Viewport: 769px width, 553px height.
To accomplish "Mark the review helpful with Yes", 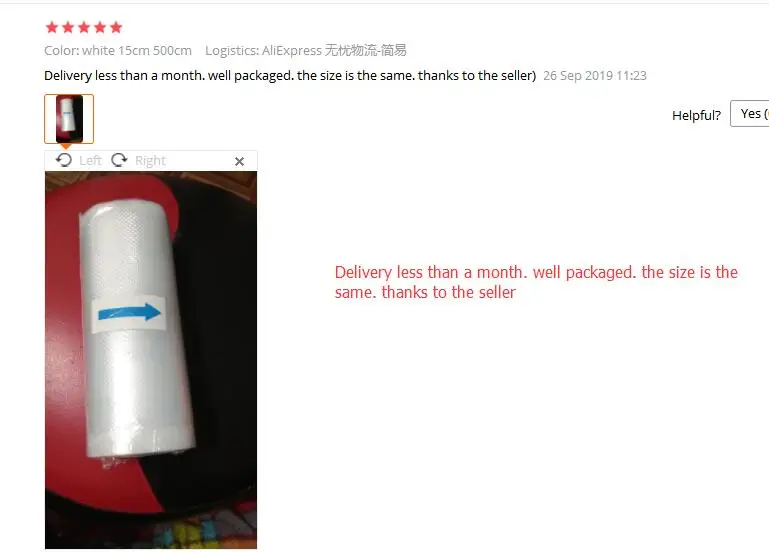I will pyautogui.click(x=749, y=114).
